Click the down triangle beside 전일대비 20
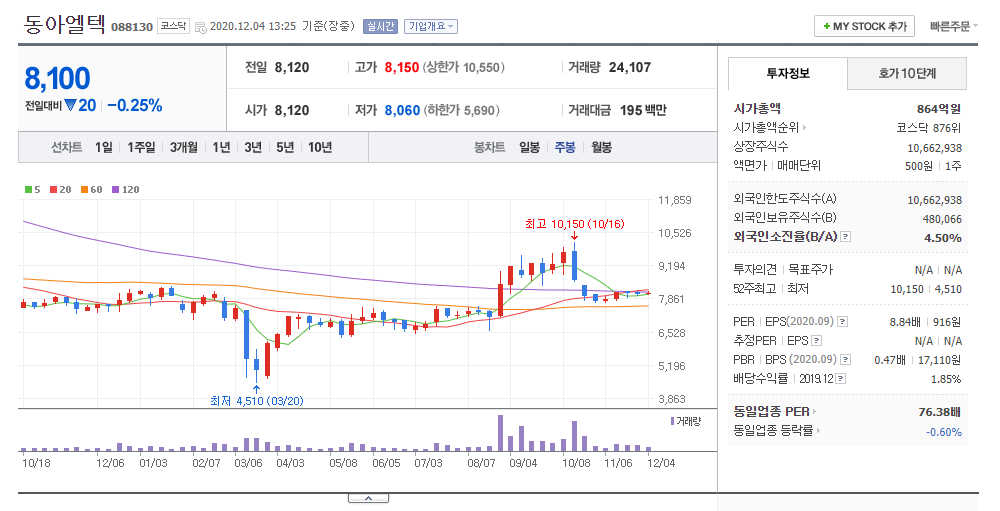The width and height of the screenshot is (1000, 511). point(70,105)
